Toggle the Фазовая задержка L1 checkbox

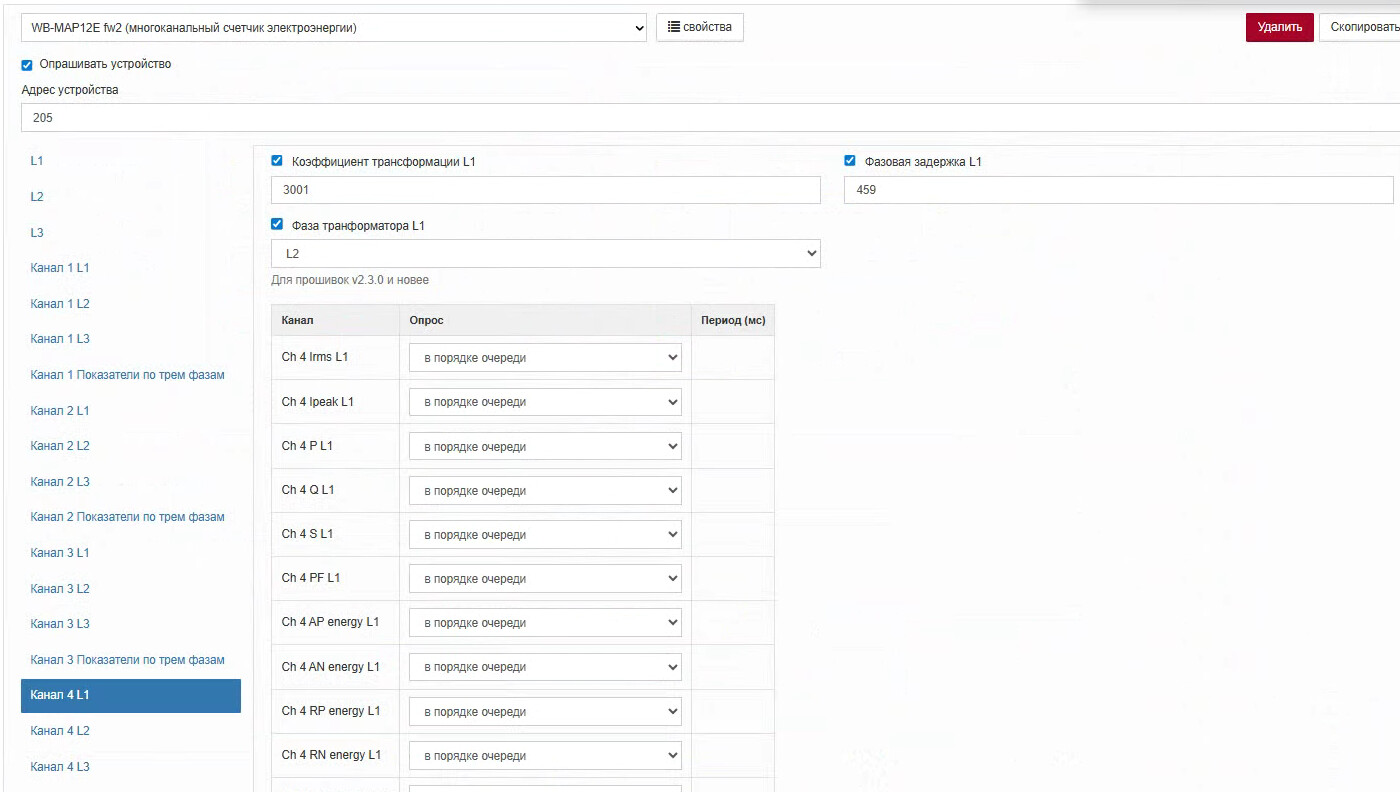click(850, 161)
